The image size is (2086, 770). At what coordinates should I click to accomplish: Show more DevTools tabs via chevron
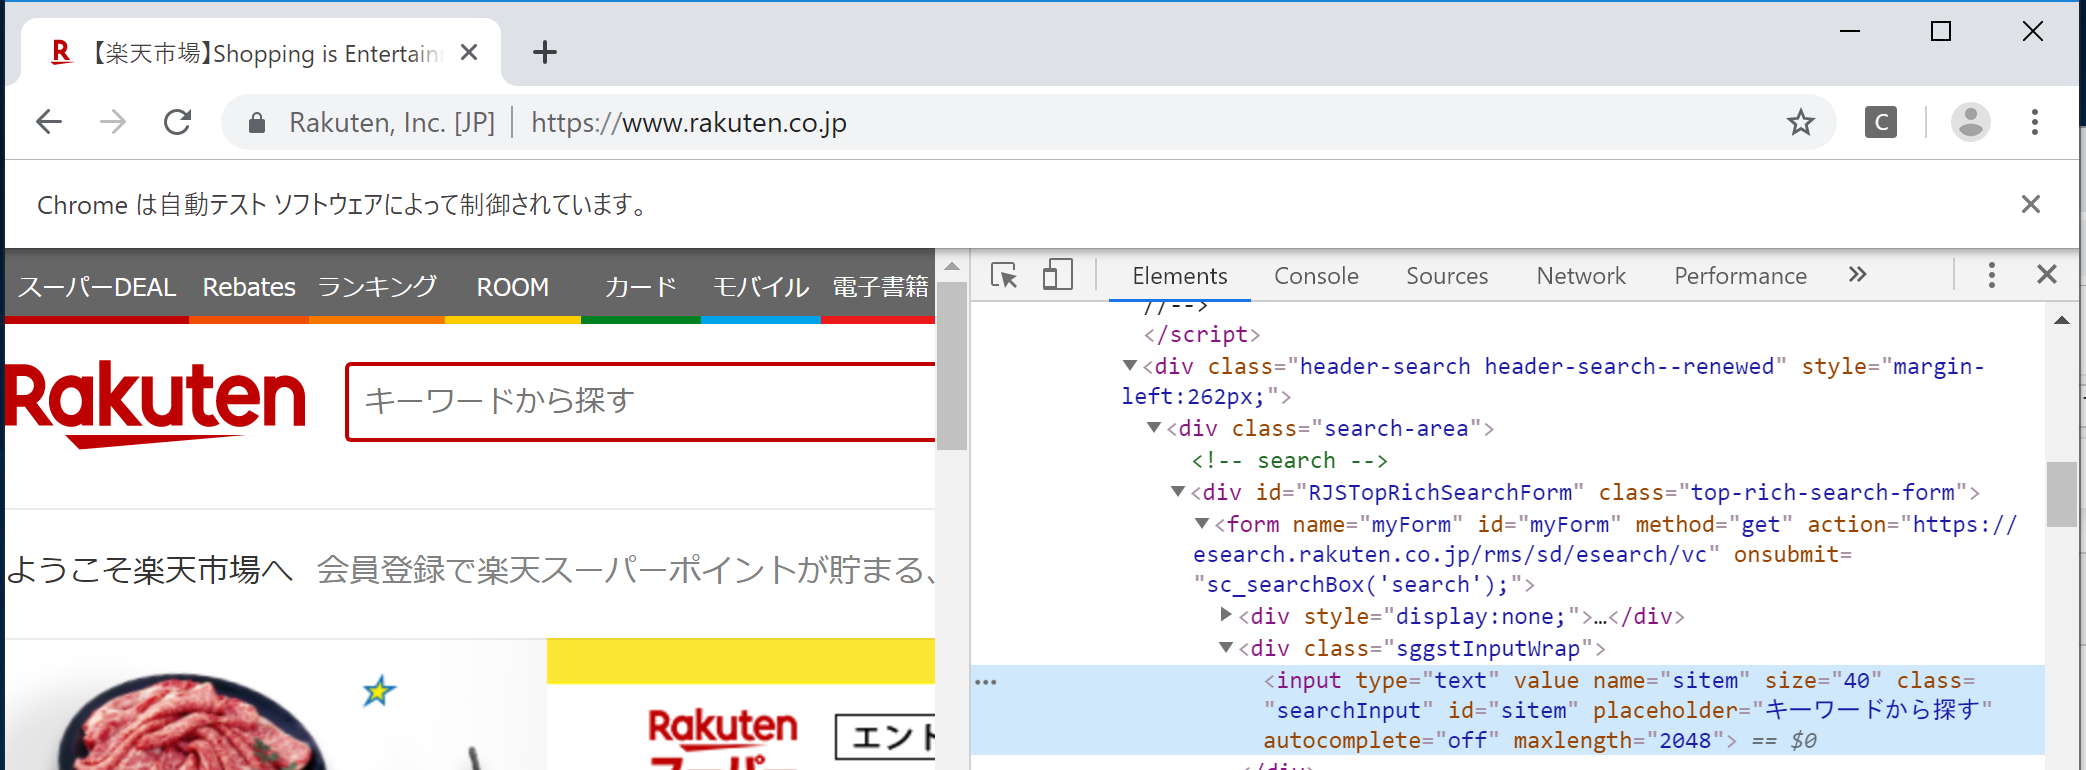[x=1857, y=275]
